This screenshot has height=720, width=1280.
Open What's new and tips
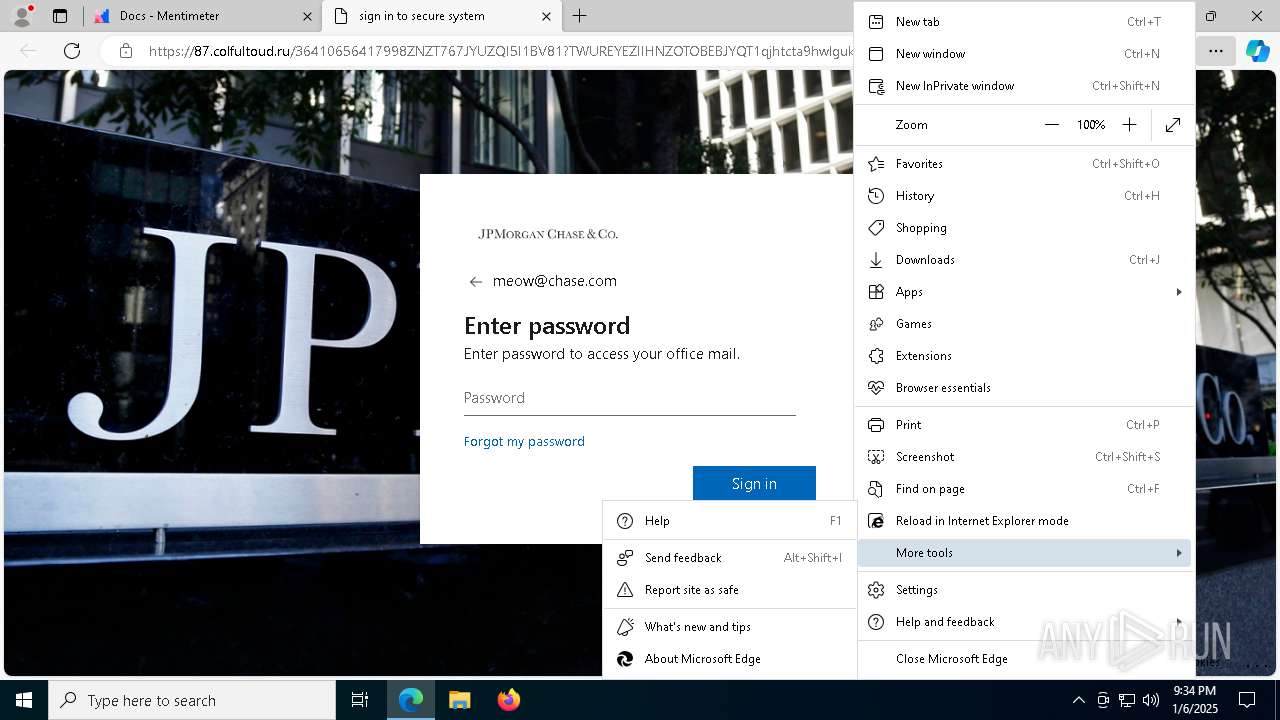click(730, 627)
